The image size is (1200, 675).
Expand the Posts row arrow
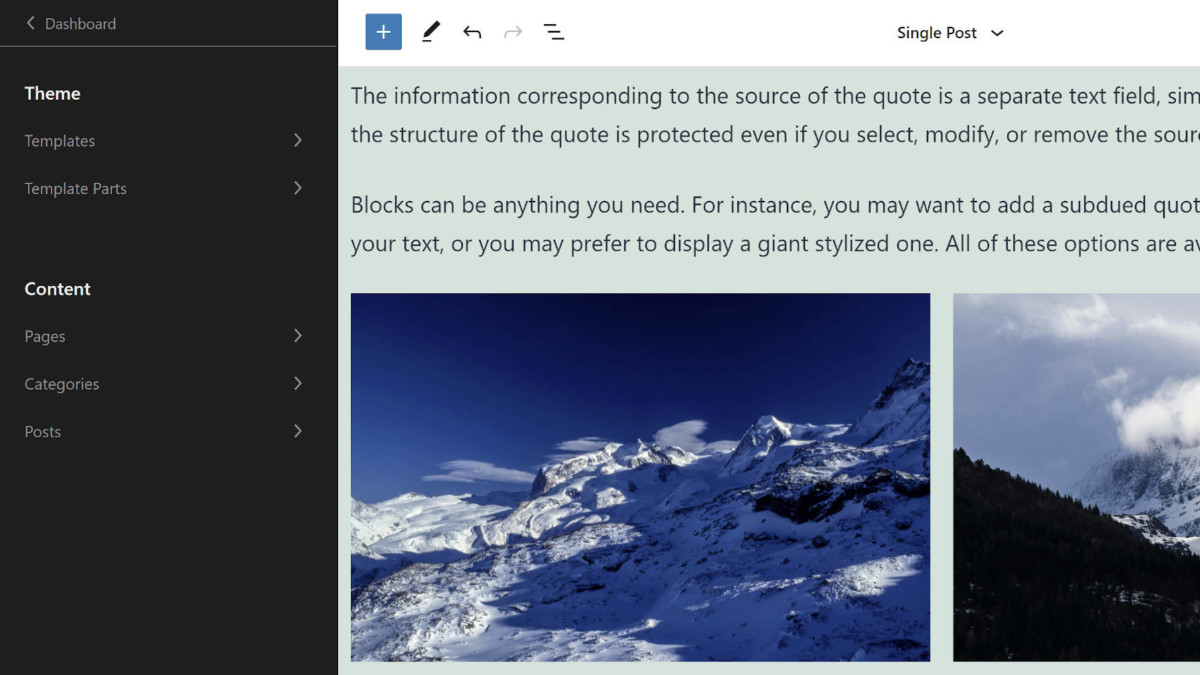coord(297,431)
